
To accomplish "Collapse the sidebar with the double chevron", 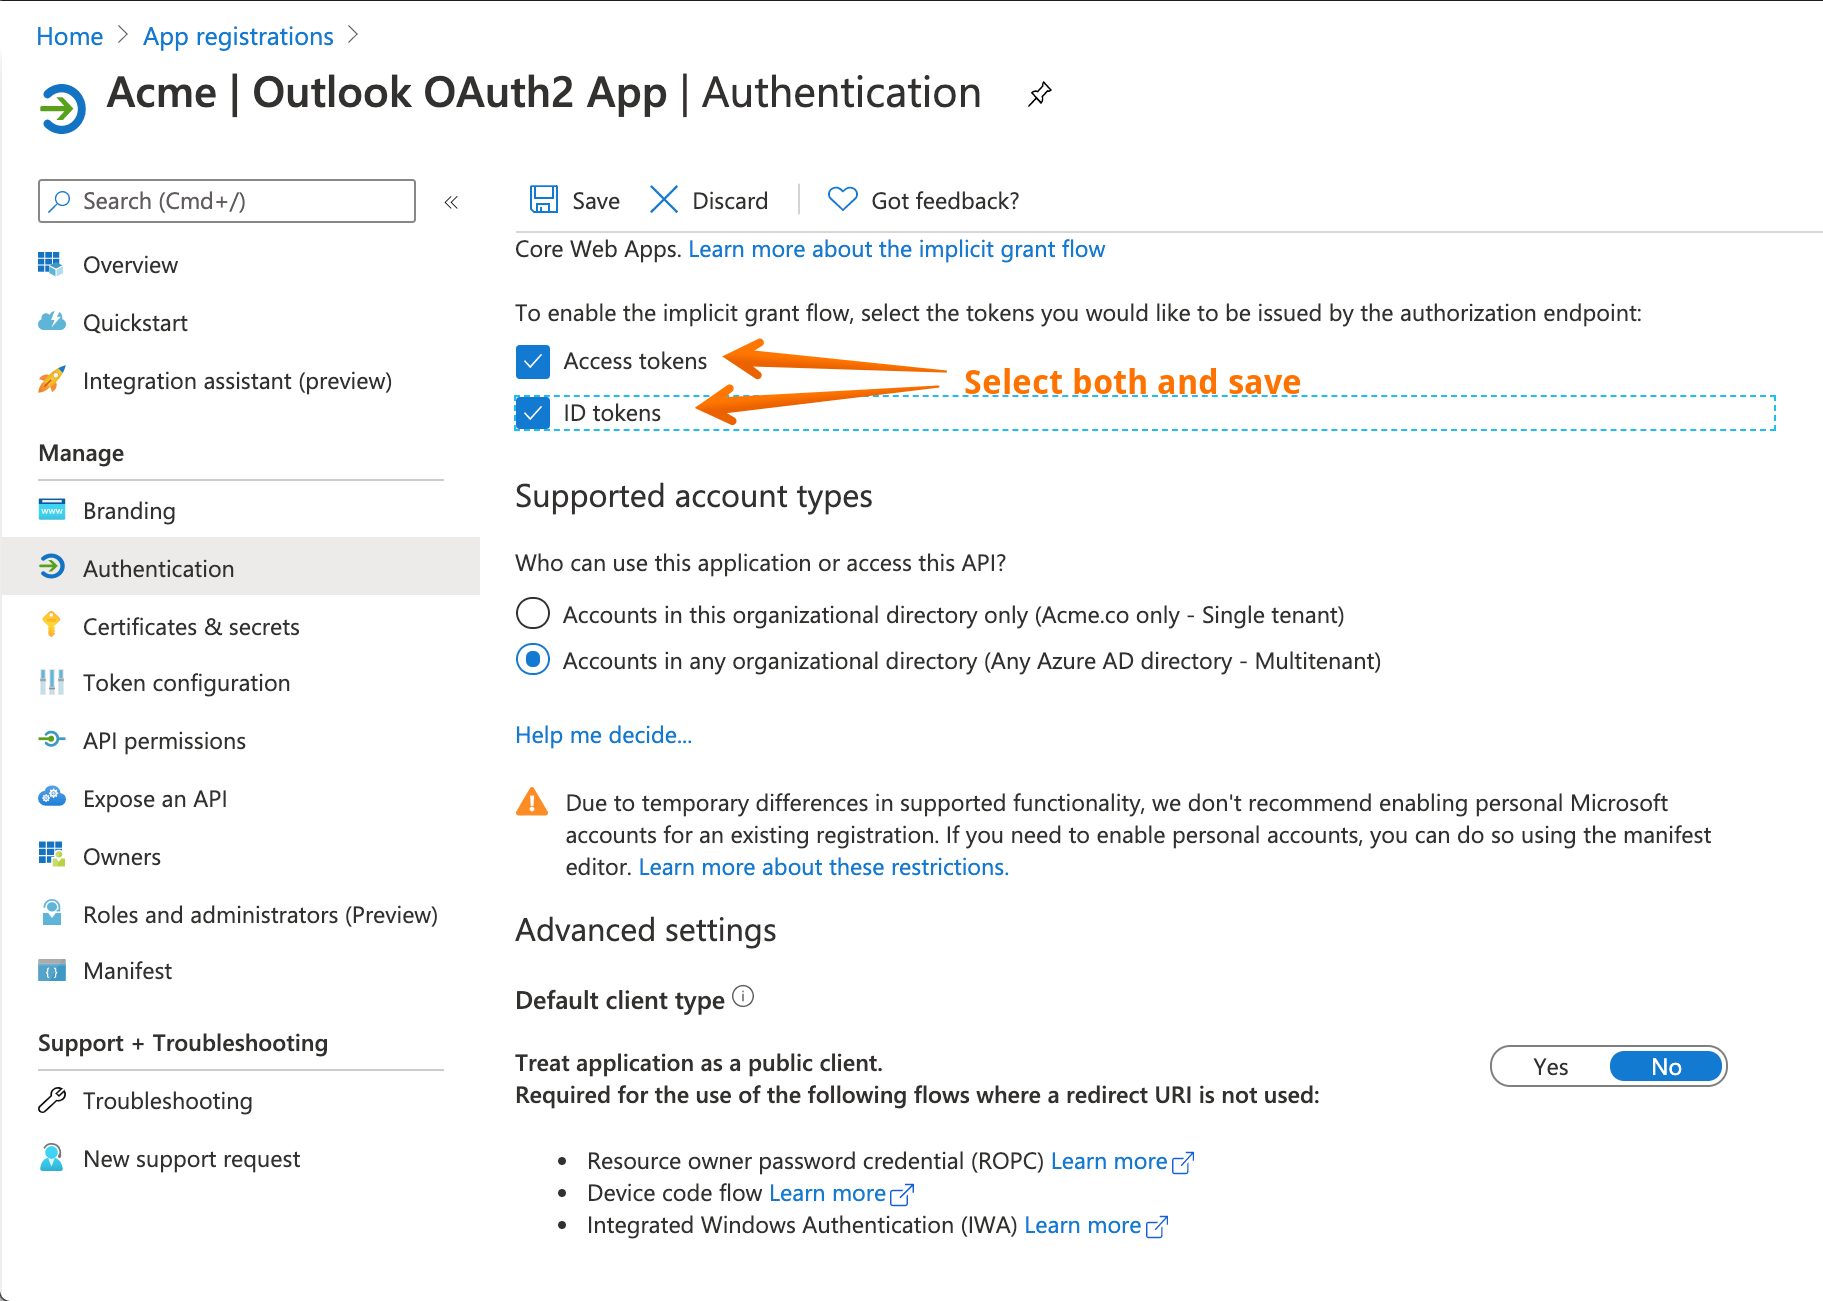I will (x=451, y=201).
